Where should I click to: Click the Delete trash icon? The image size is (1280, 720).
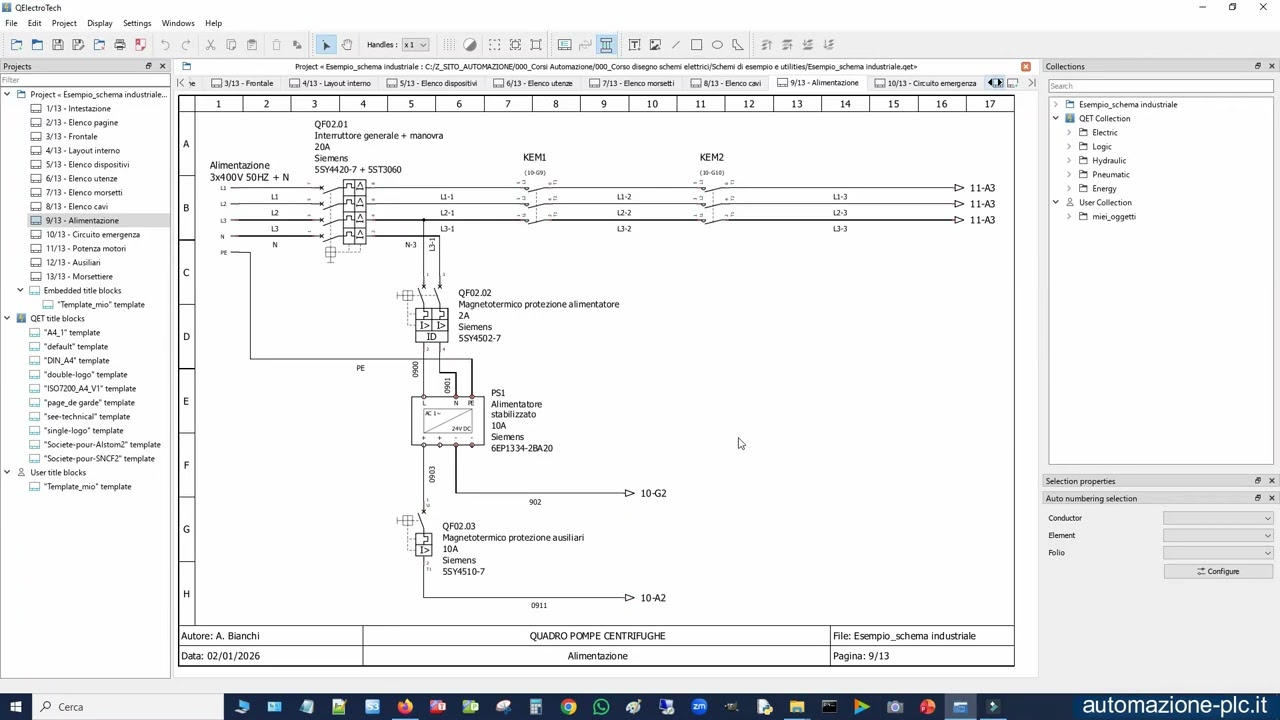277,44
